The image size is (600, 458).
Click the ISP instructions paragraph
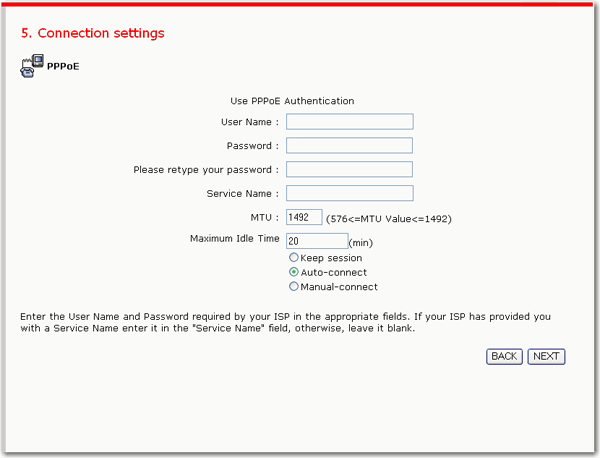(x=285, y=322)
